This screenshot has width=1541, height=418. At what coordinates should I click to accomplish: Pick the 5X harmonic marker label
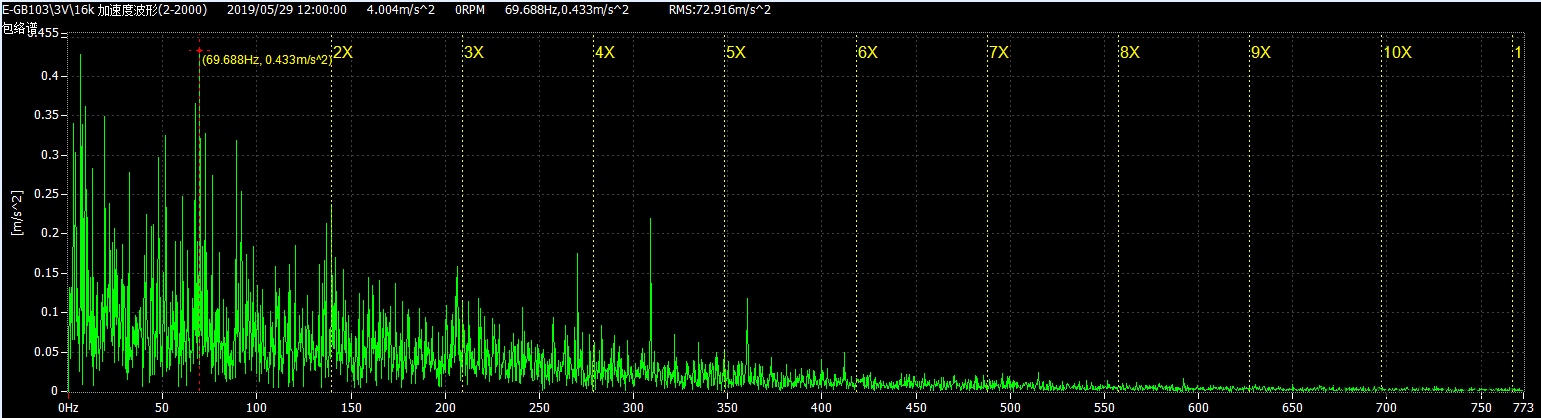[736, 52]
